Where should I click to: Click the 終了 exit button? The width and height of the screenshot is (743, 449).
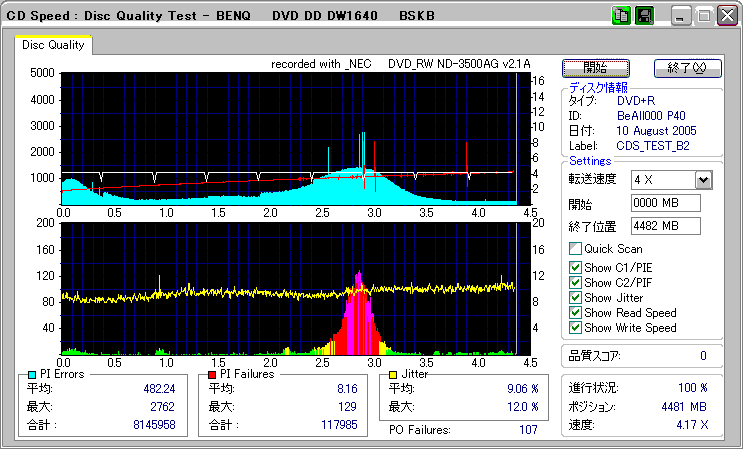687,67
